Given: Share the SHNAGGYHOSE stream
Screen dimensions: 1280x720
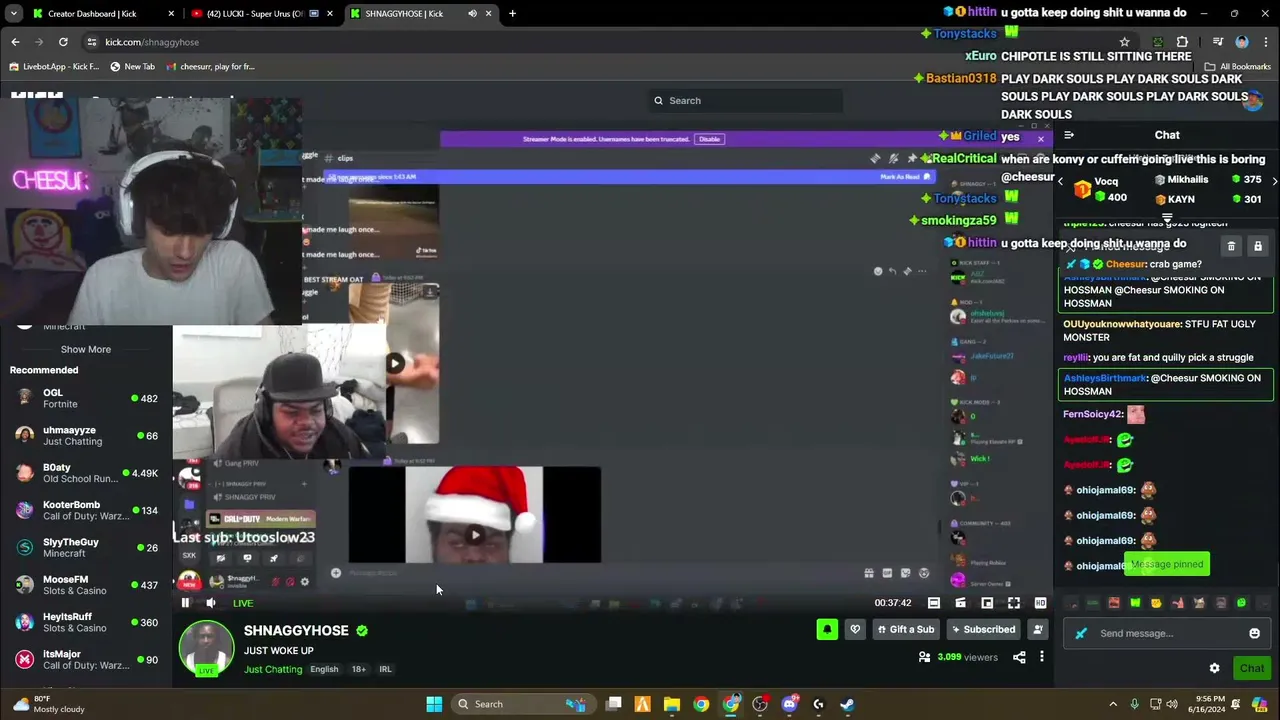Looking at the screenshot, I should [x=1019, y=657].
